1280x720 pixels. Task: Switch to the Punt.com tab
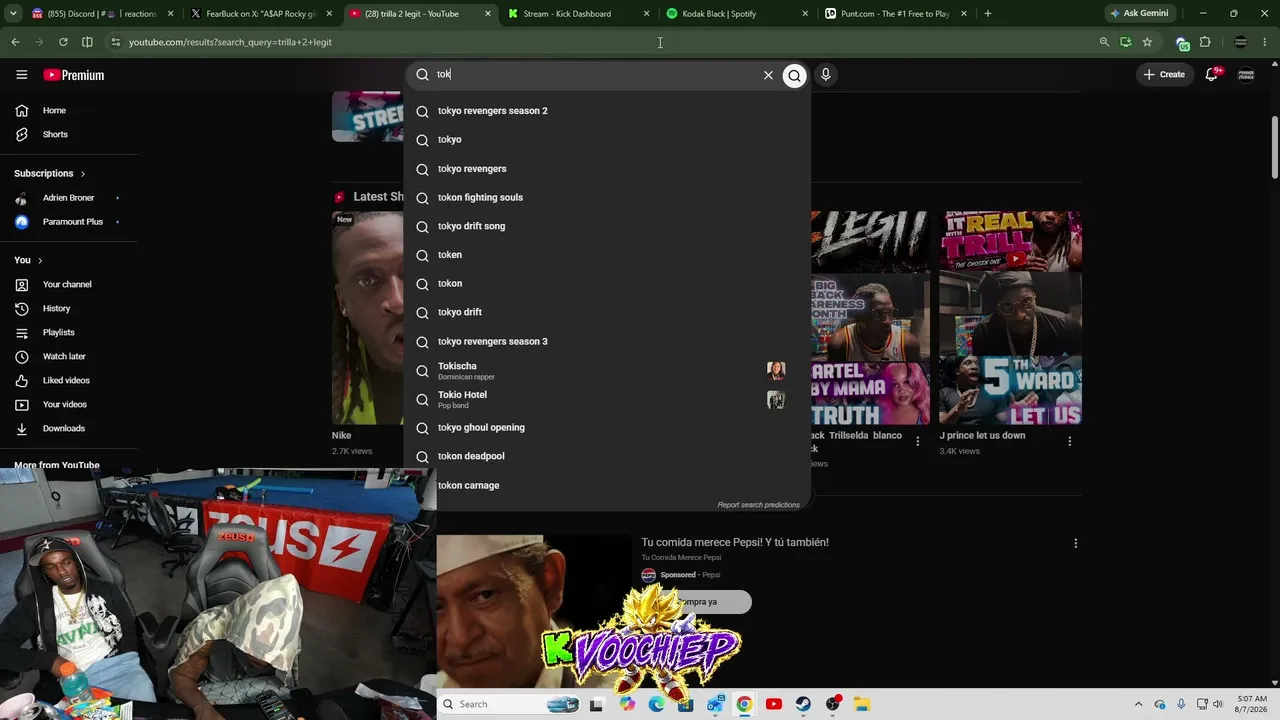[x=896, y=14]
